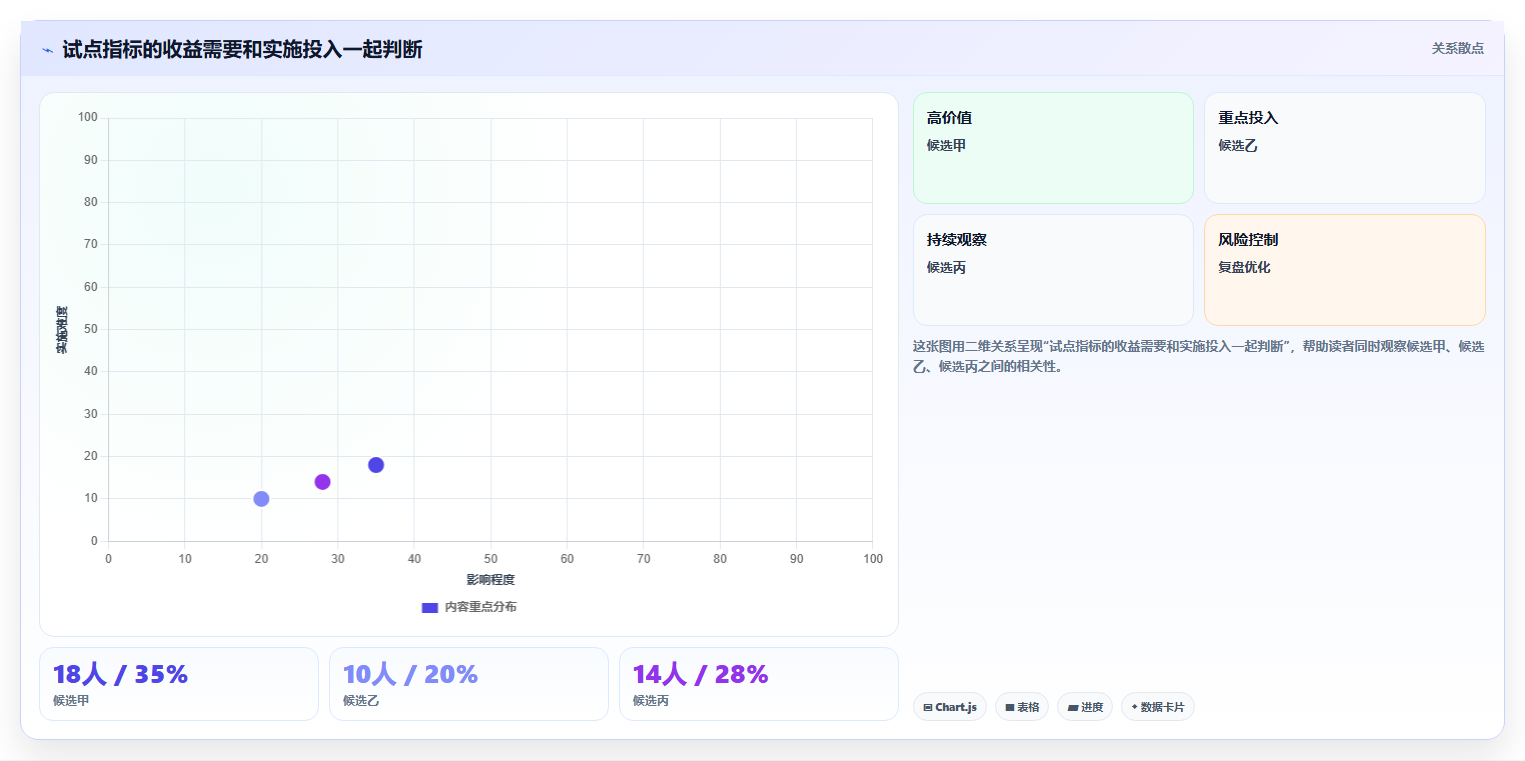Click 候选乙 label under 10人 / 20%
Screen dimensions: 1525x761
point(361,701)
